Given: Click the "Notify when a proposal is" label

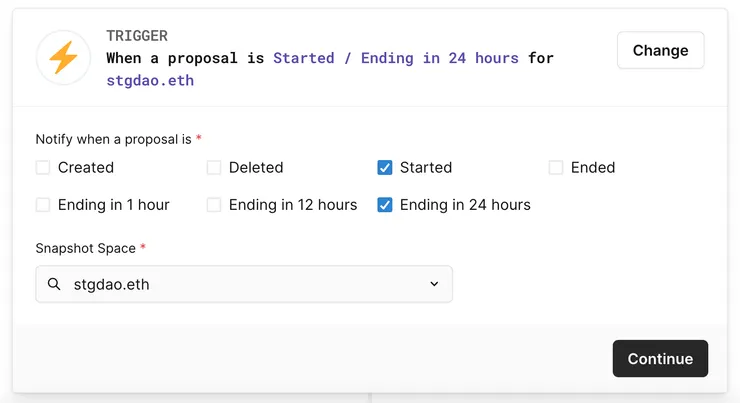Looking at the screenshot, I should point(113,139).
